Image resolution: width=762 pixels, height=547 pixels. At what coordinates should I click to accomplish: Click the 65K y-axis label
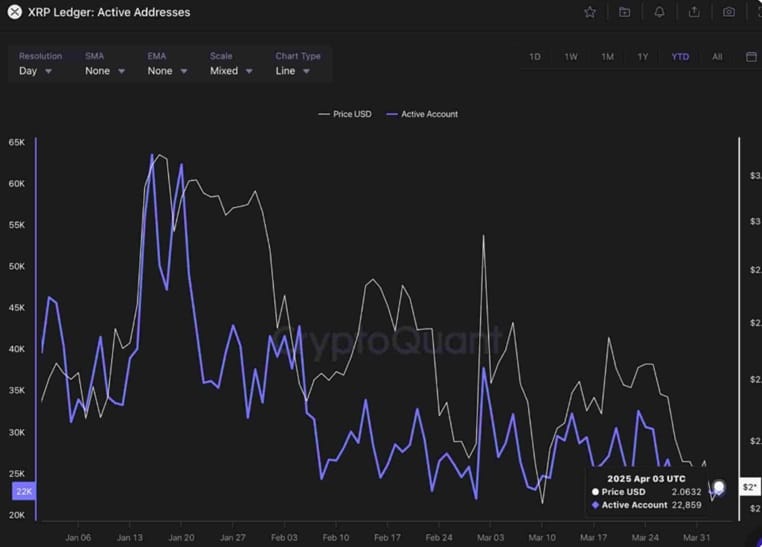point(17,142)
